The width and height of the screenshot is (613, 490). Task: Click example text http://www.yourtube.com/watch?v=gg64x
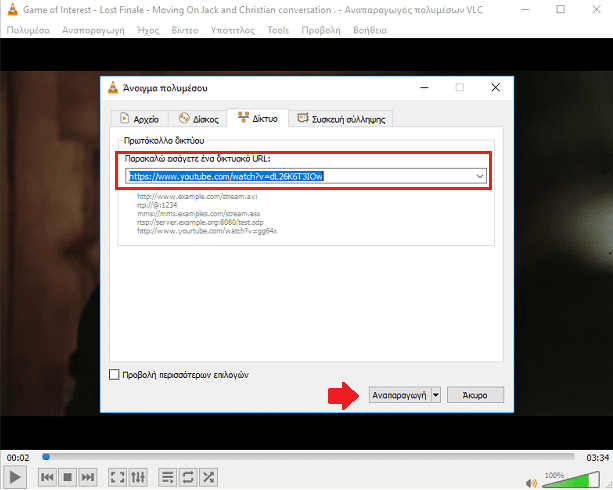[x=207, y=231]
